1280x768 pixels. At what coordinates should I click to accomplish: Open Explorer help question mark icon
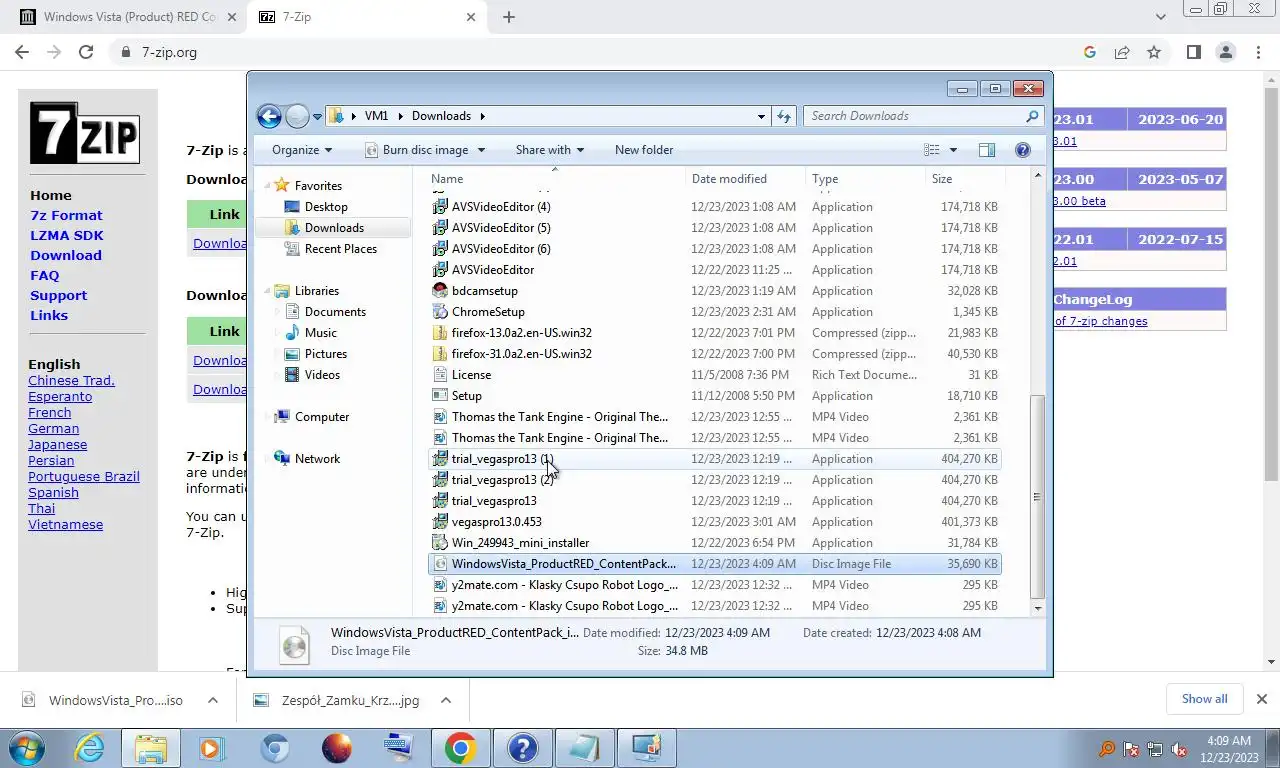[x=1022, y=150]
